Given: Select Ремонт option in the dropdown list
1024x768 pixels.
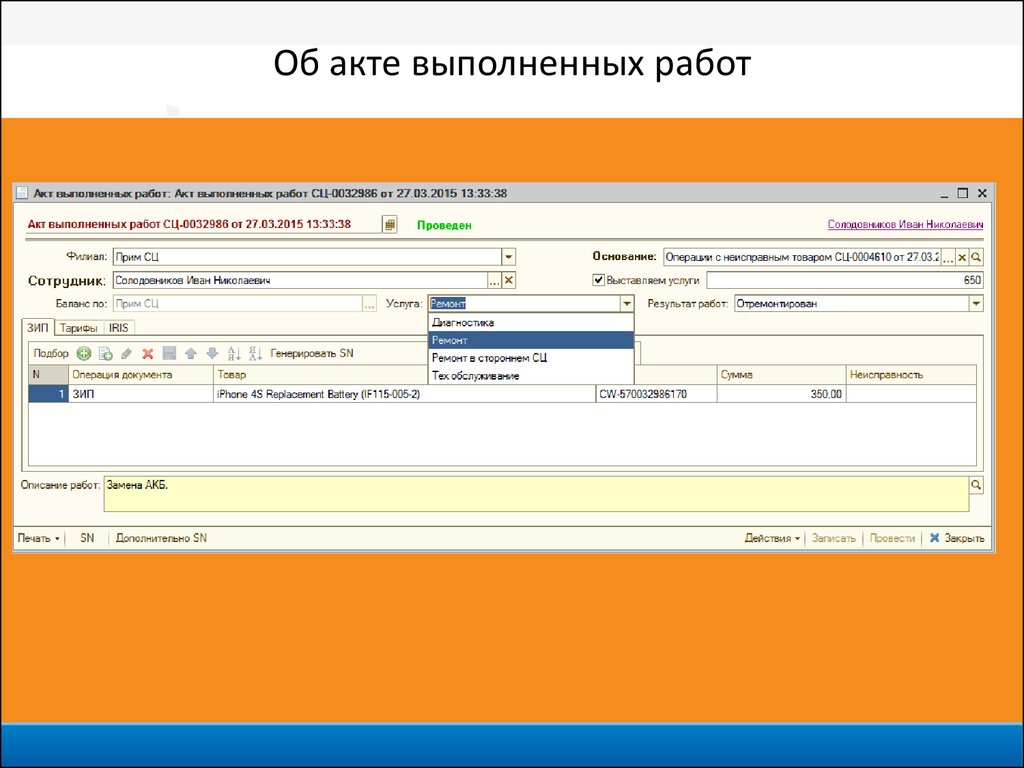Looking at the screenshot, I should tap(531, 340).
